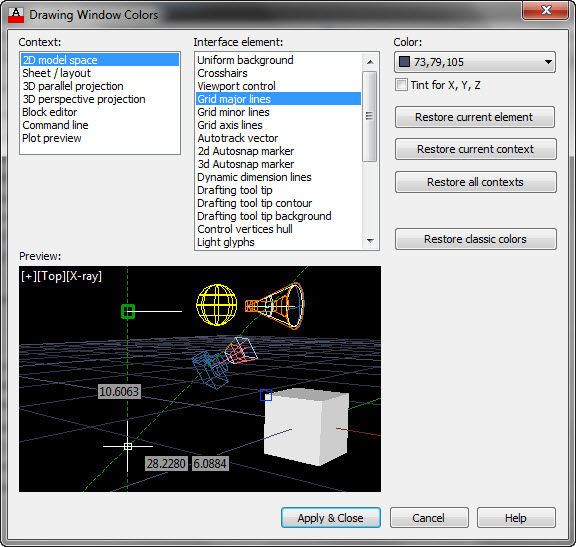This screenshot has height=547, width=576.
Task: Open the Color dropdown arrow
Action: pos(548,62)
